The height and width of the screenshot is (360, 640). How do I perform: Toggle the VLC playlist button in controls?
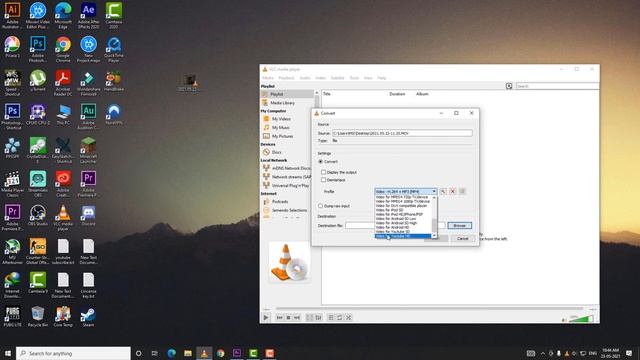[331, 317]
